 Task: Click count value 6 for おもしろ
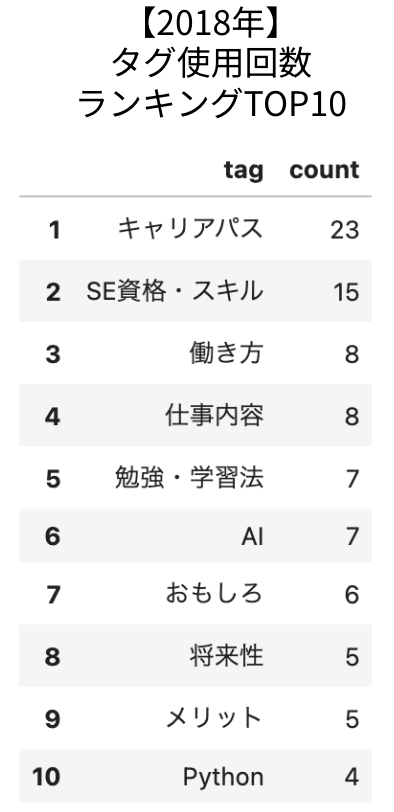(x=352, y=594)
